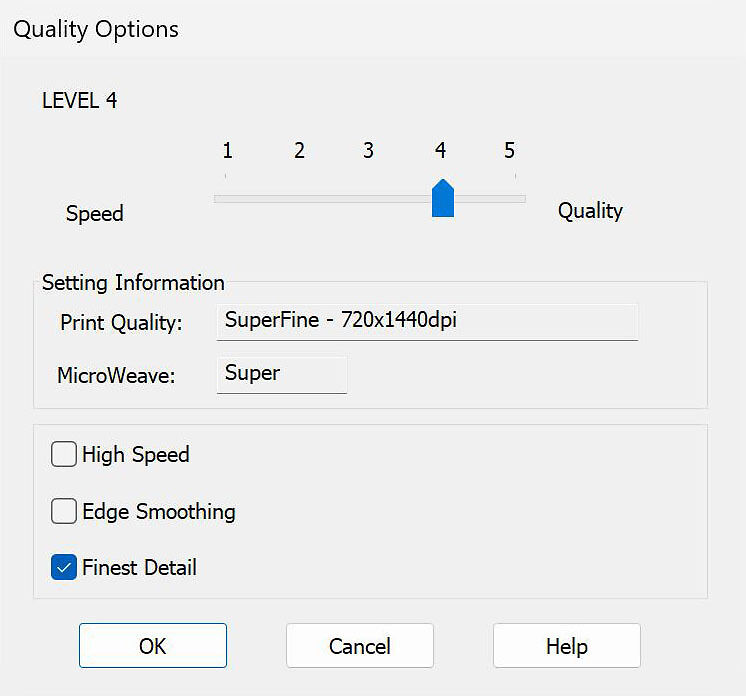Uncheck the Finest Detail option
Viewport: 746px width, 696px height.
64,568
